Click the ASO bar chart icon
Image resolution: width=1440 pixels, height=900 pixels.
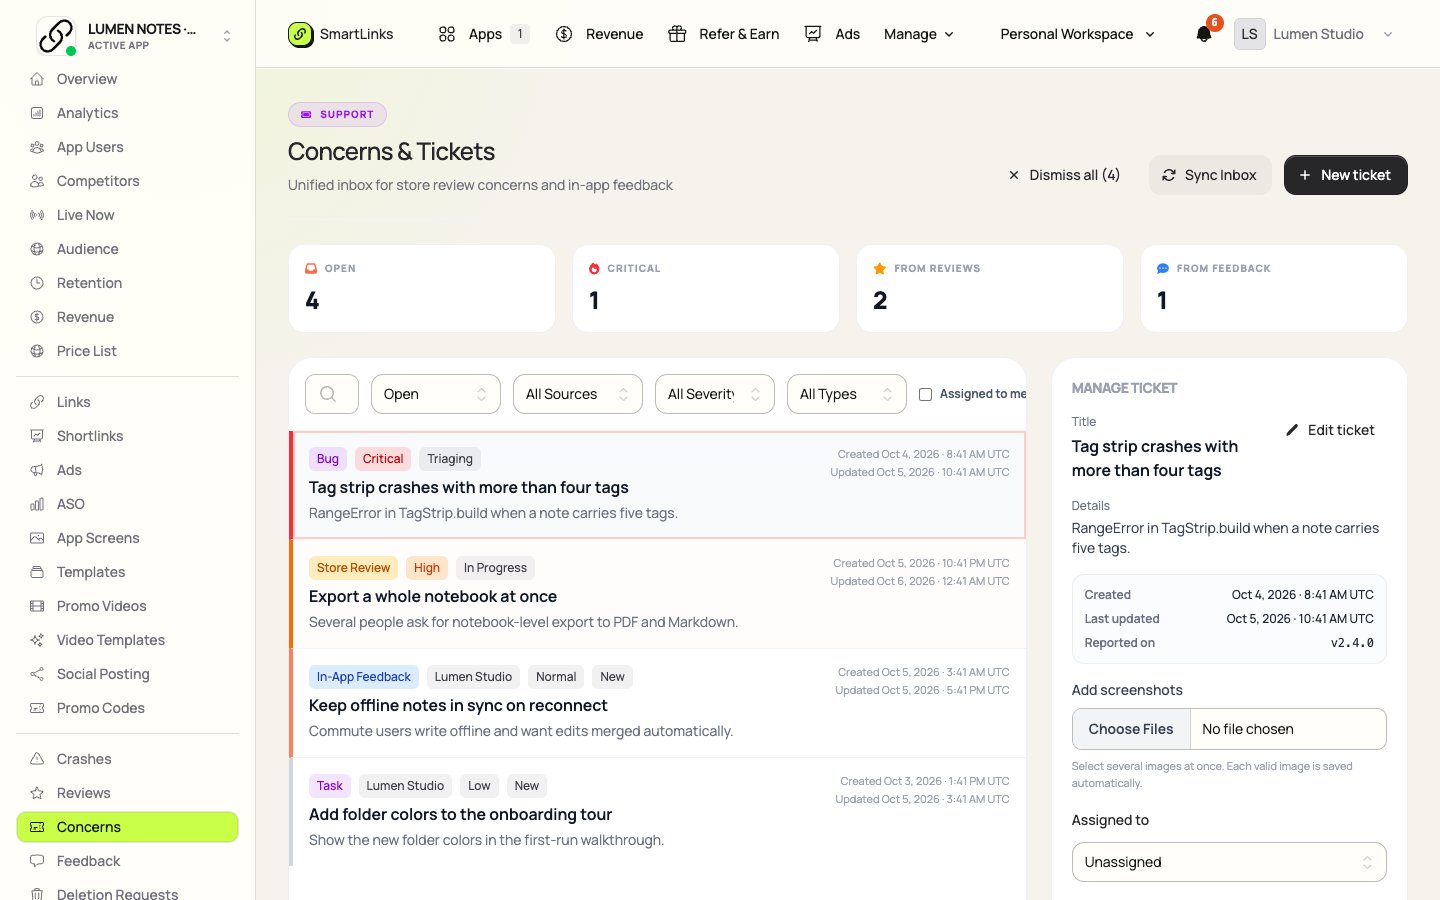[x=37, y=504]
